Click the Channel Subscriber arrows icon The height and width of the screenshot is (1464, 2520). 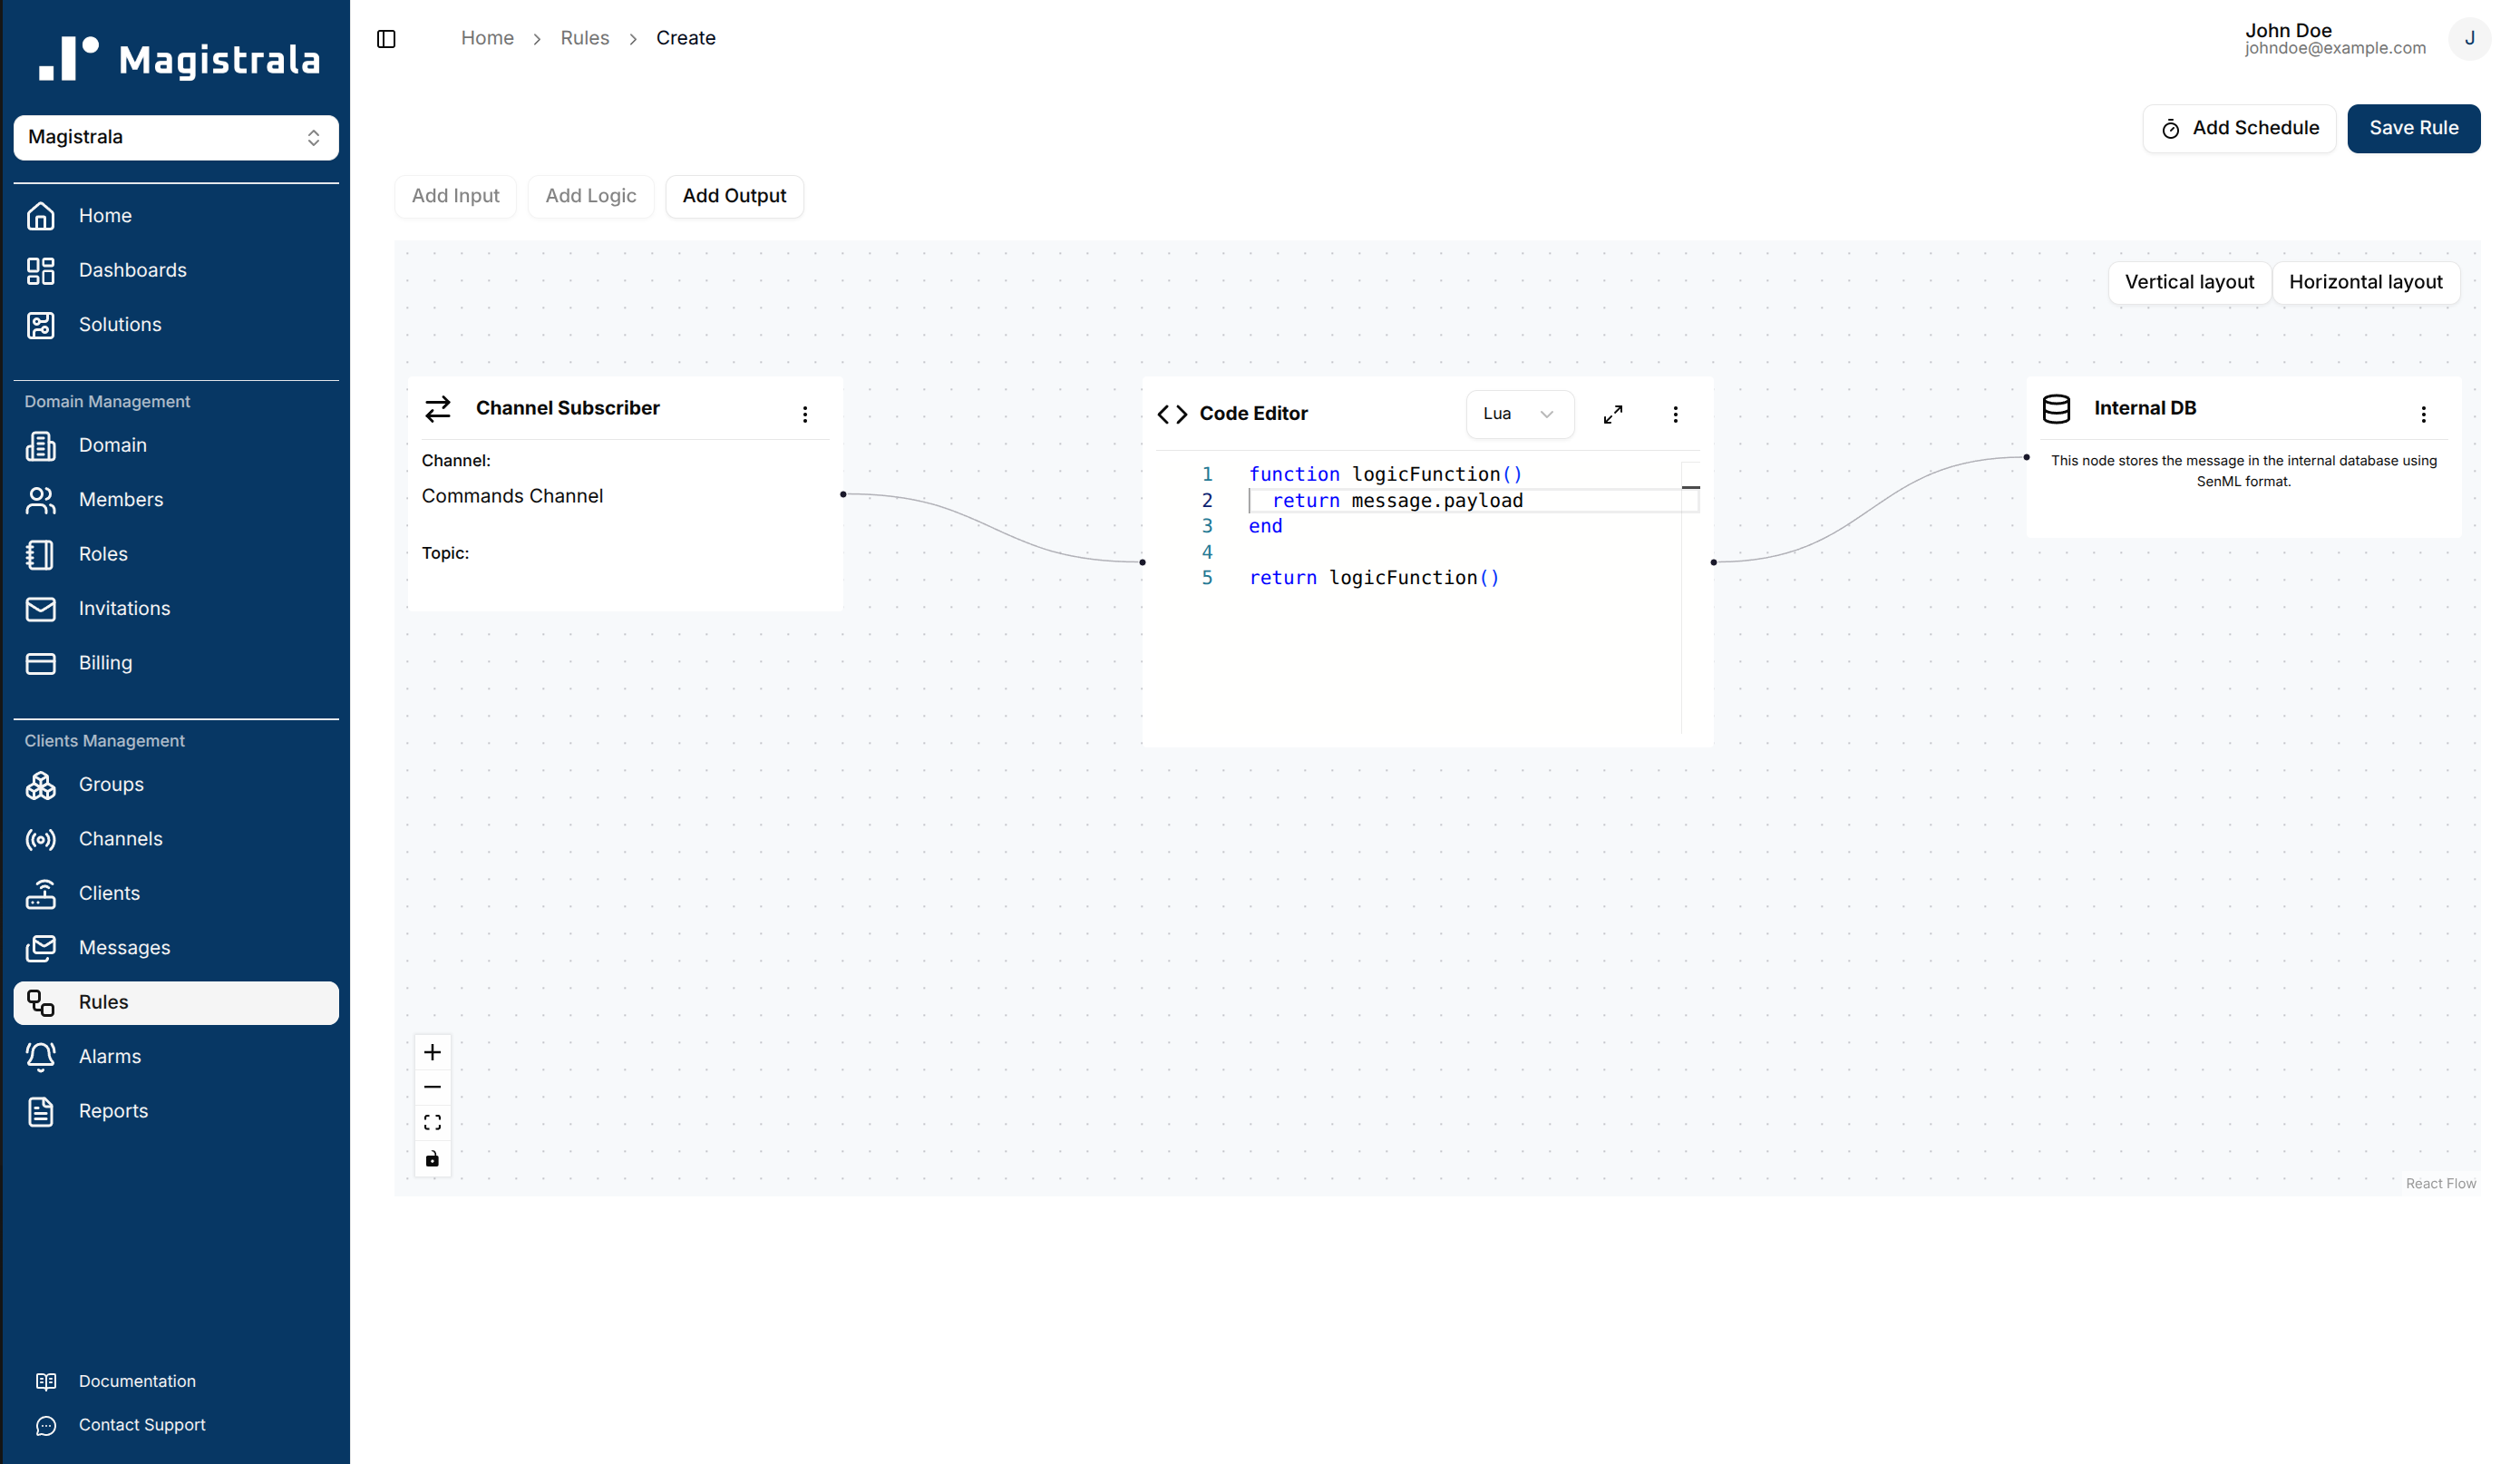tap(438, 409)
